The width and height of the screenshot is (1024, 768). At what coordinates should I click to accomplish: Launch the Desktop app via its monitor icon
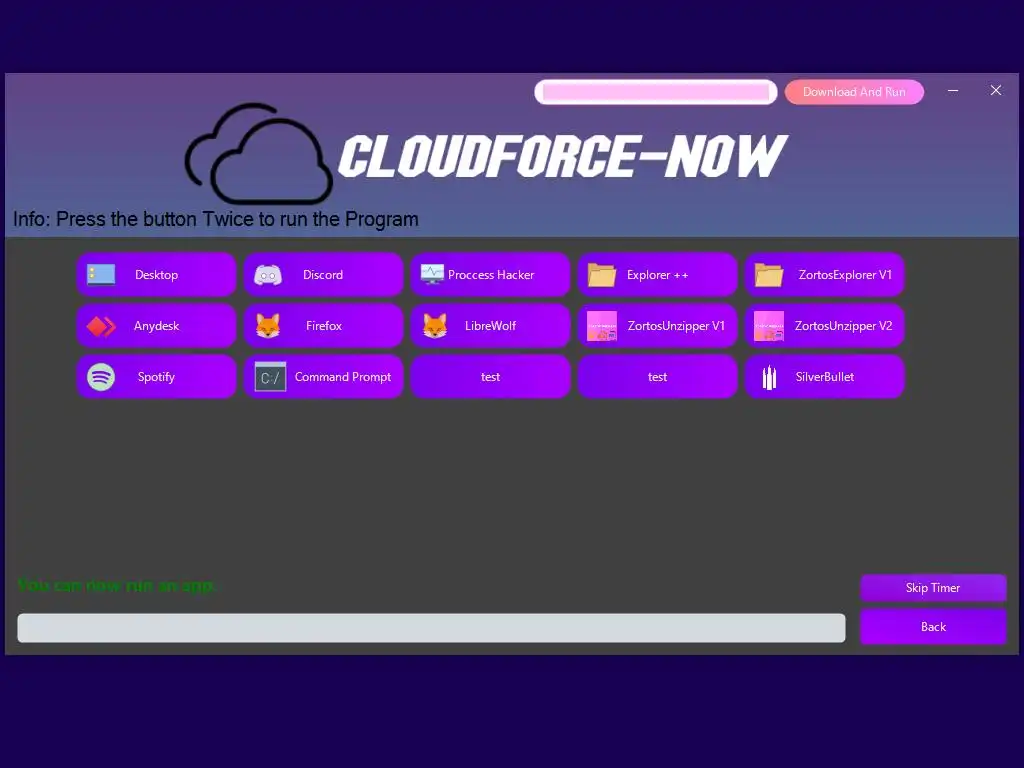coord(101,275)
